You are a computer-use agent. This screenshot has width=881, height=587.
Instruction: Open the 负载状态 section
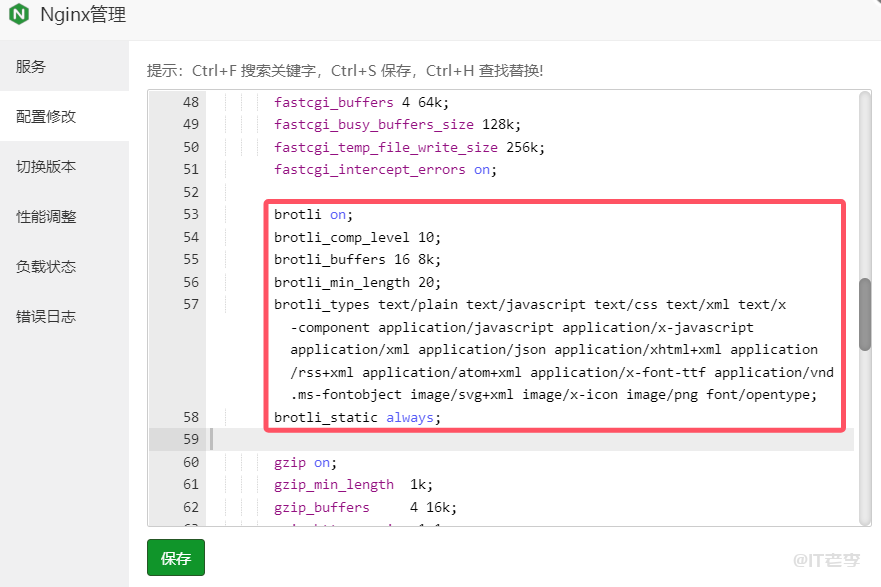tap(46, 266)
